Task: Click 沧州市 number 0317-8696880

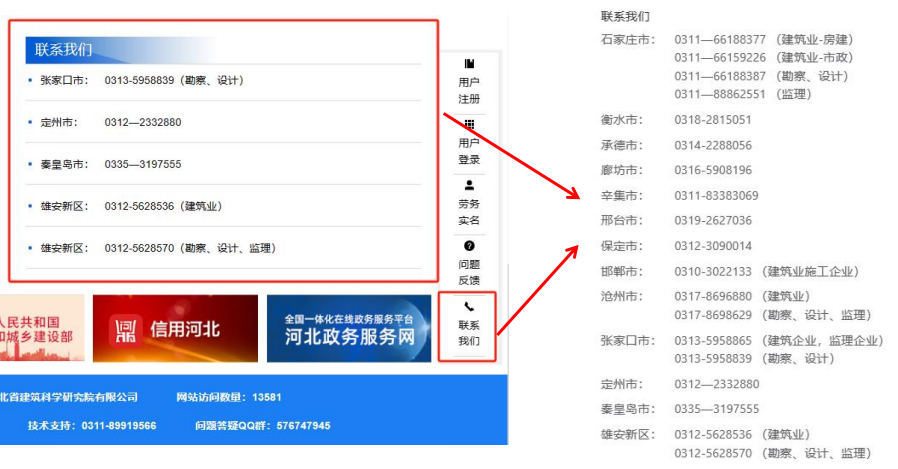Action: point(712,297)
